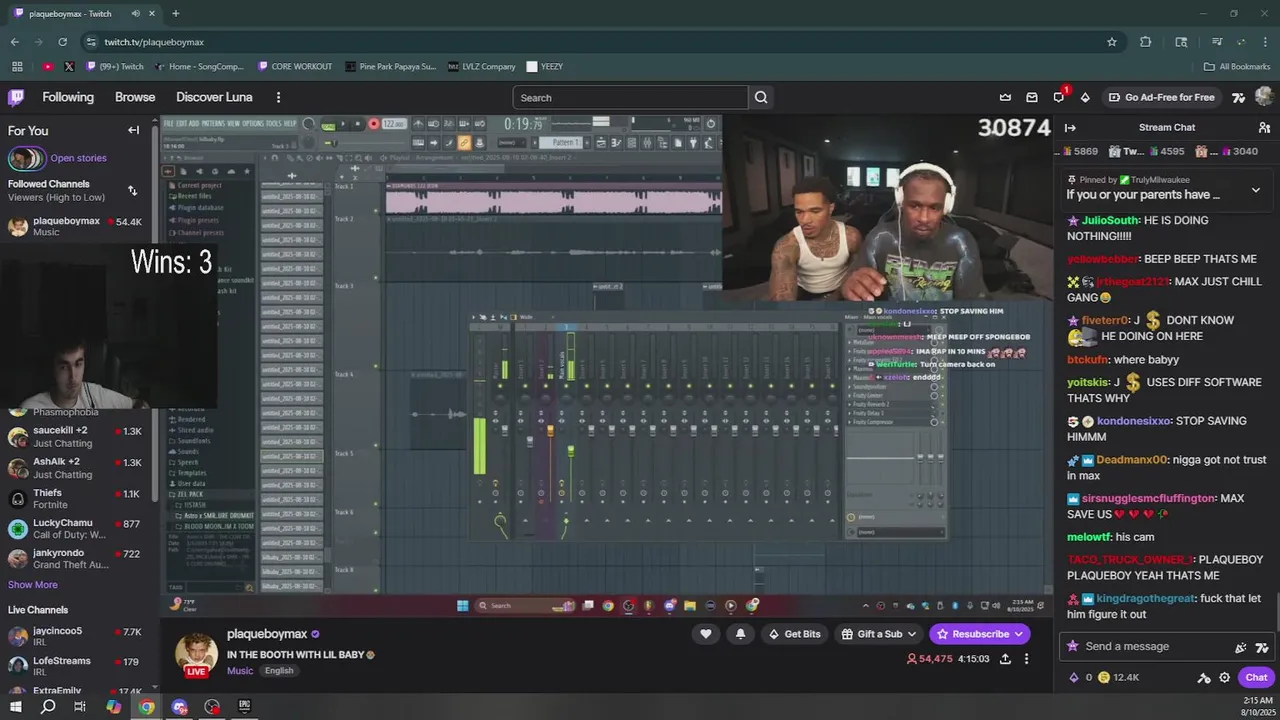Open the Windows Start button
This screenshot has height=720, width=1280.
15,706
